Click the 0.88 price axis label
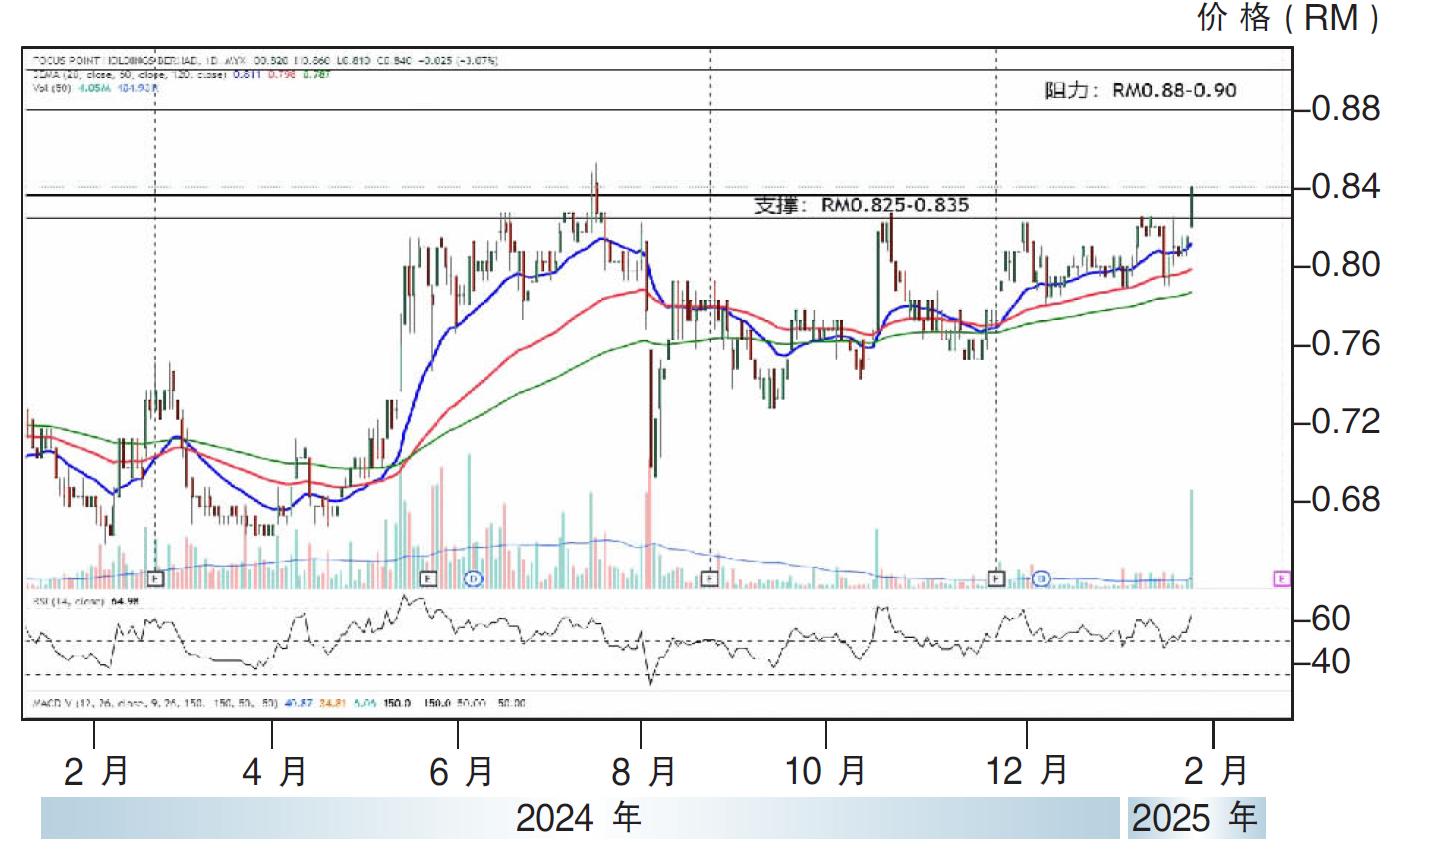1435x849 pixels. 1346,108
